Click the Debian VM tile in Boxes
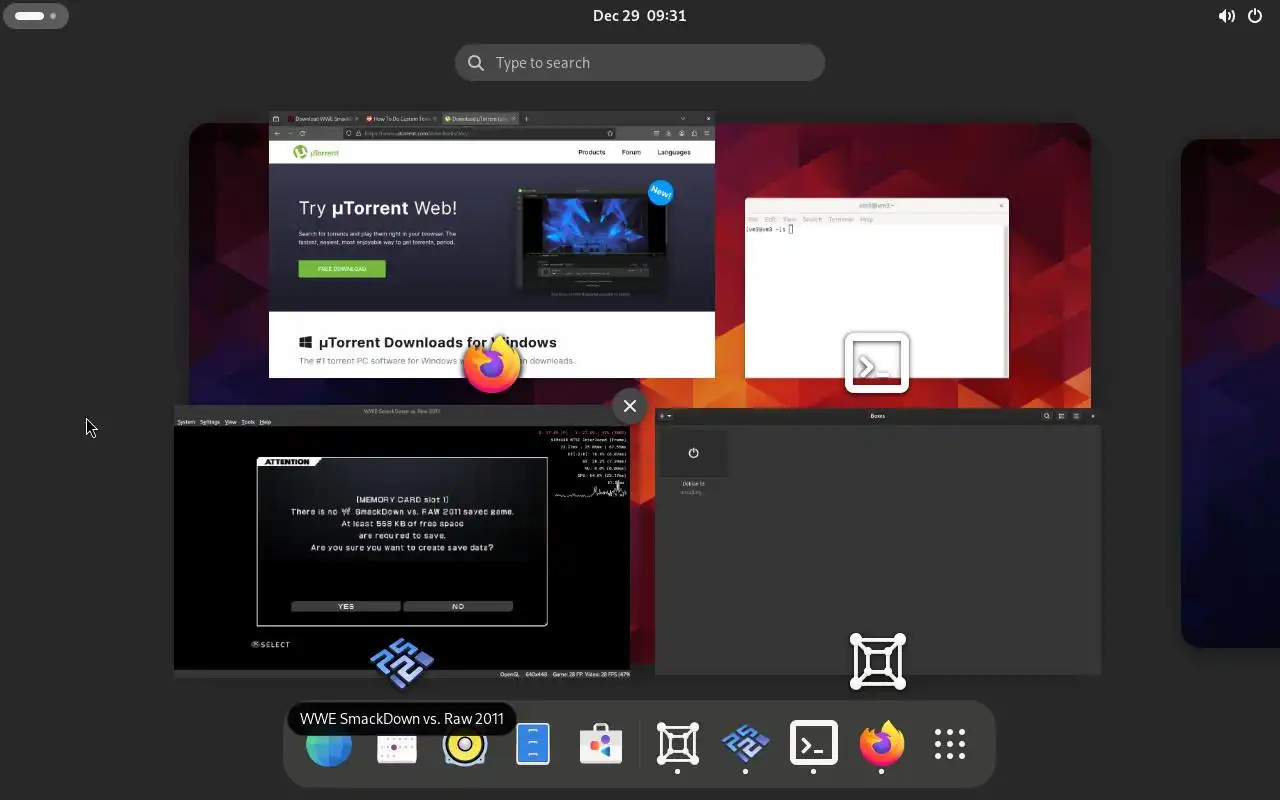The height and width of the screenshot is (800, 1280). (693, 463)
